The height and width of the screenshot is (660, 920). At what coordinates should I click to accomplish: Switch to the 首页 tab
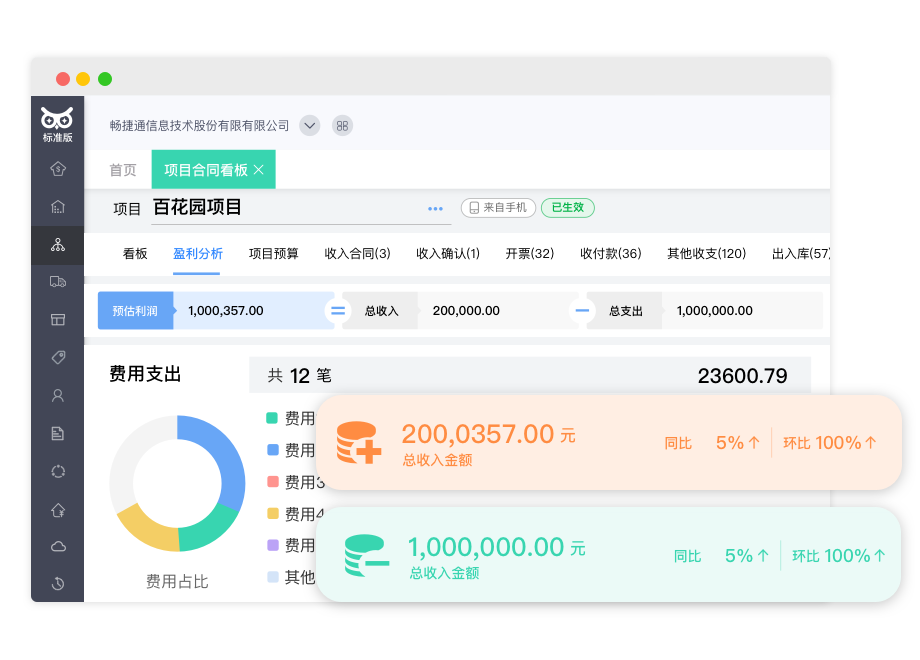point(123,170)
